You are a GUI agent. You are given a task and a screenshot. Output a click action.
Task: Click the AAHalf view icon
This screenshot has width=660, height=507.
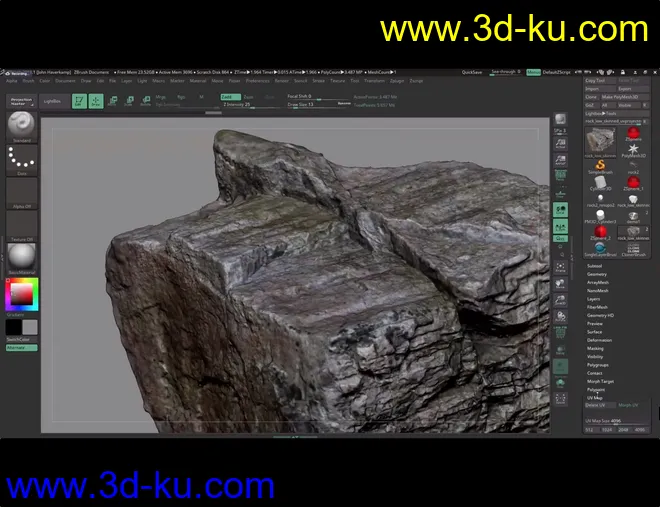point(560,160)
